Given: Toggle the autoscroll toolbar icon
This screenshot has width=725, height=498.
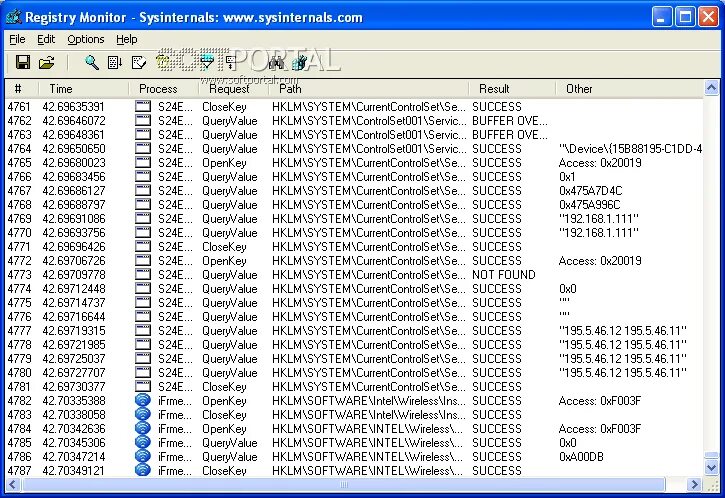Looking at the screenshot, I should pyautogui.click(x=115, y=62).
